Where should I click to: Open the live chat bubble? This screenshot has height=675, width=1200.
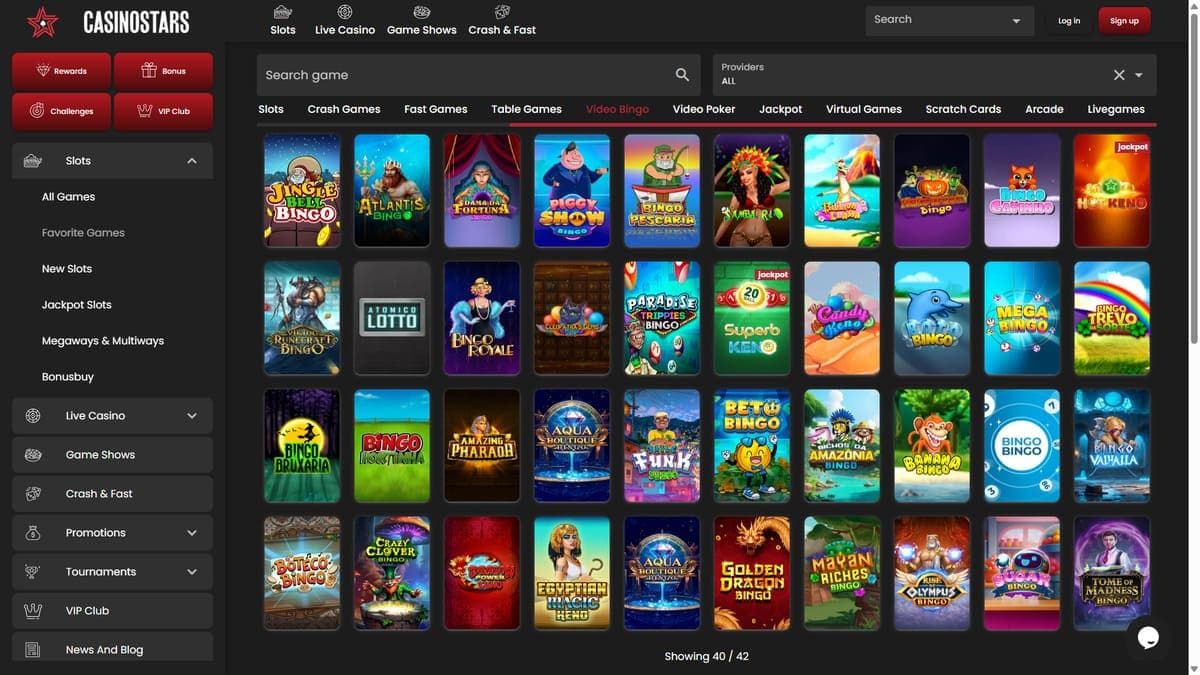click(1148, 637)
